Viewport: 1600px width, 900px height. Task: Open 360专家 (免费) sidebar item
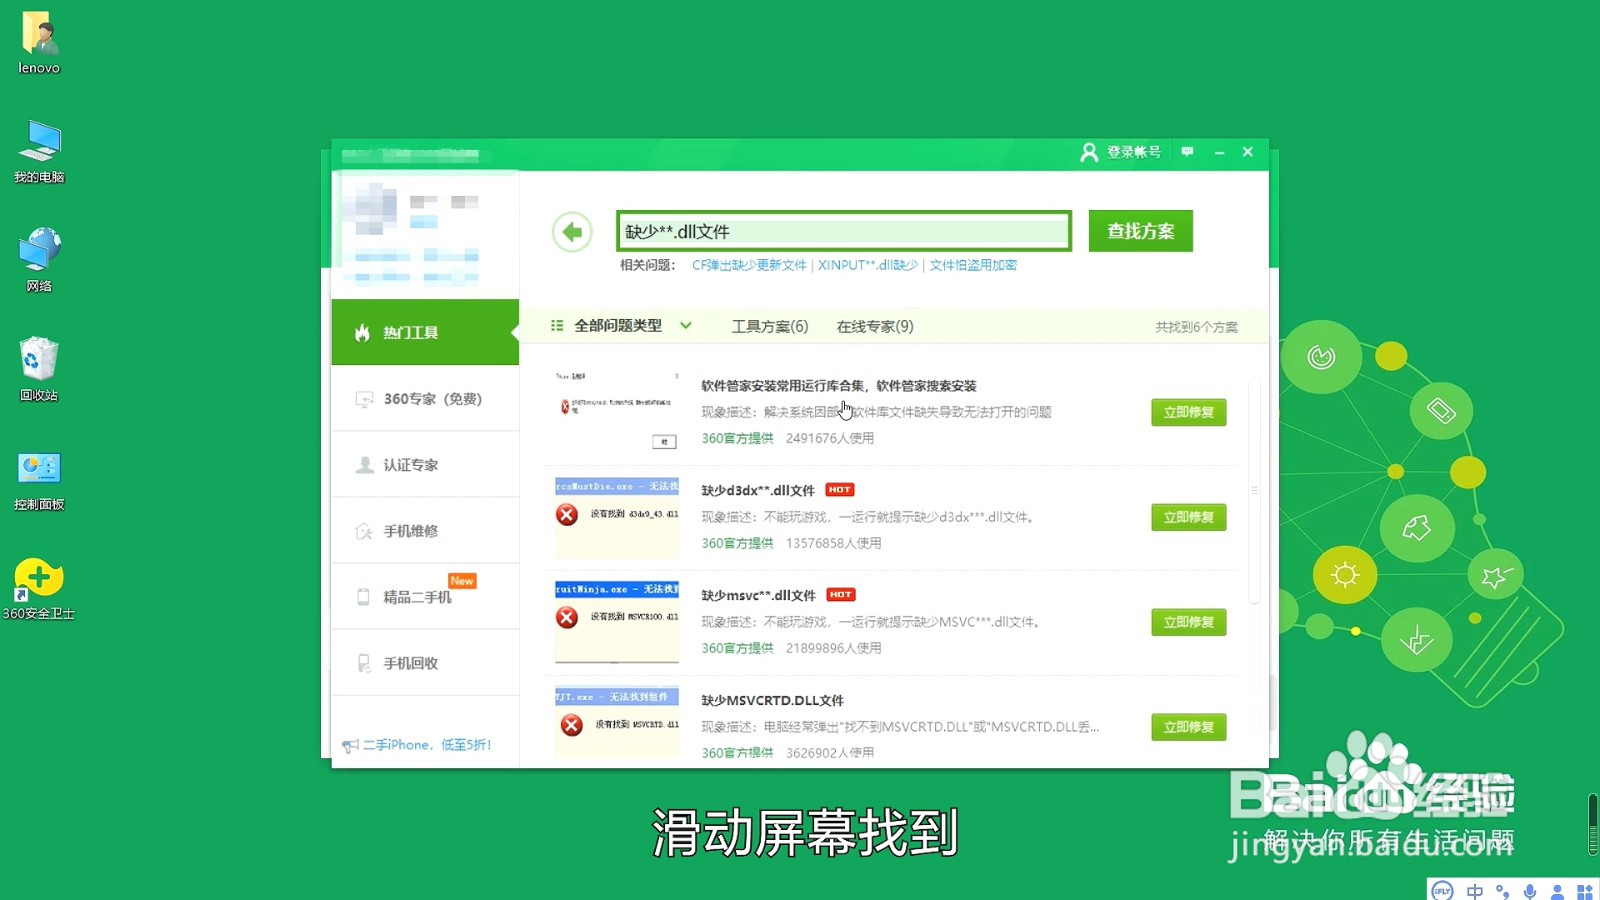425,398
